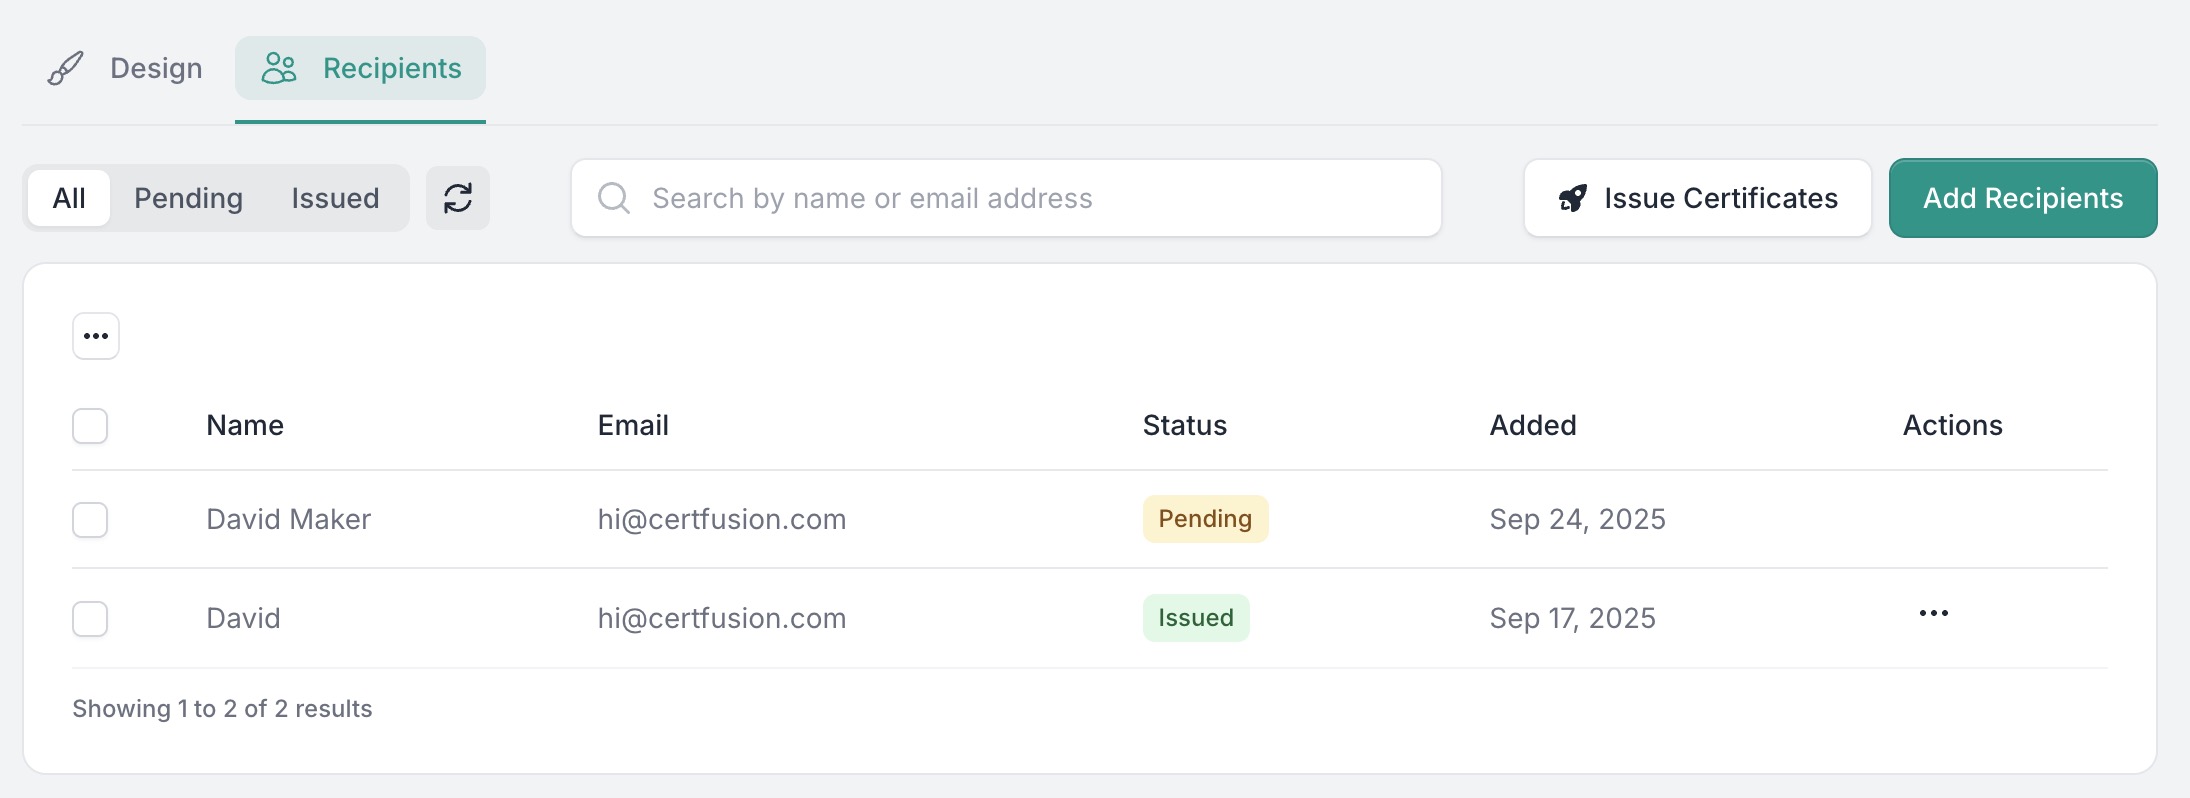Filter recipients by Pending
This screenshot has width=2190, height=798.
pyautogui.click(x=189, y=198)
